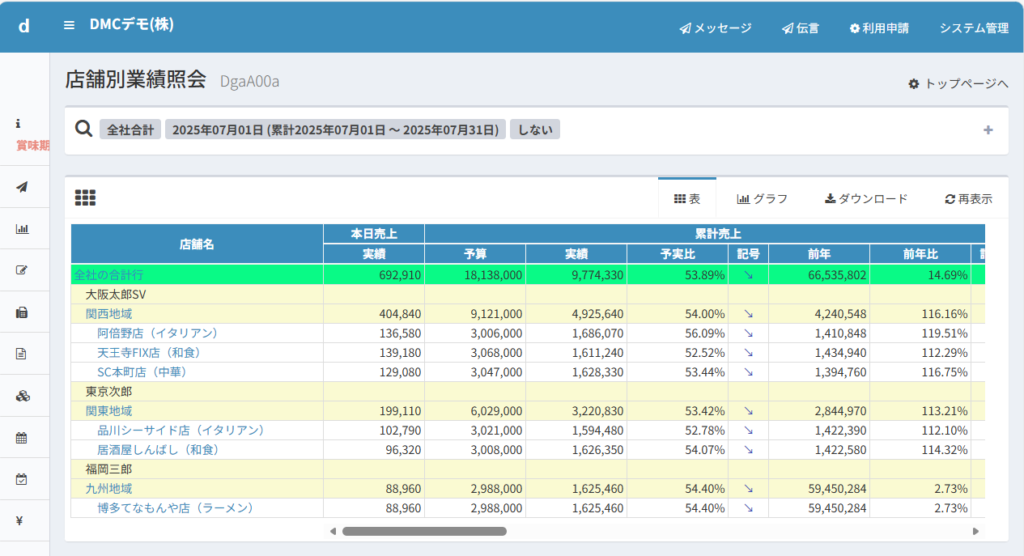Go to トップページへ link
The image size is (1024, 556).
[x=958, y=84]
